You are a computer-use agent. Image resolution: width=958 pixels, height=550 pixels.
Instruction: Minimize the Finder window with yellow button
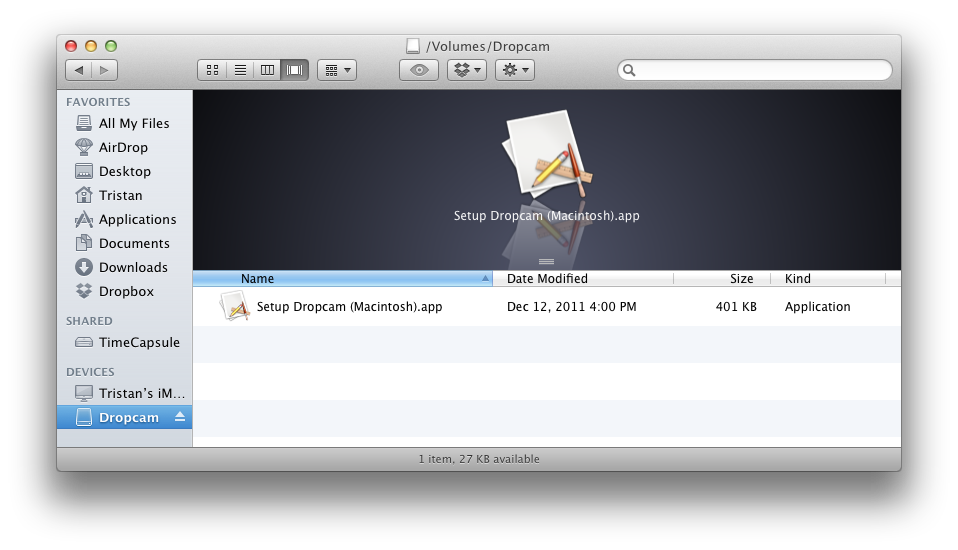91,46
